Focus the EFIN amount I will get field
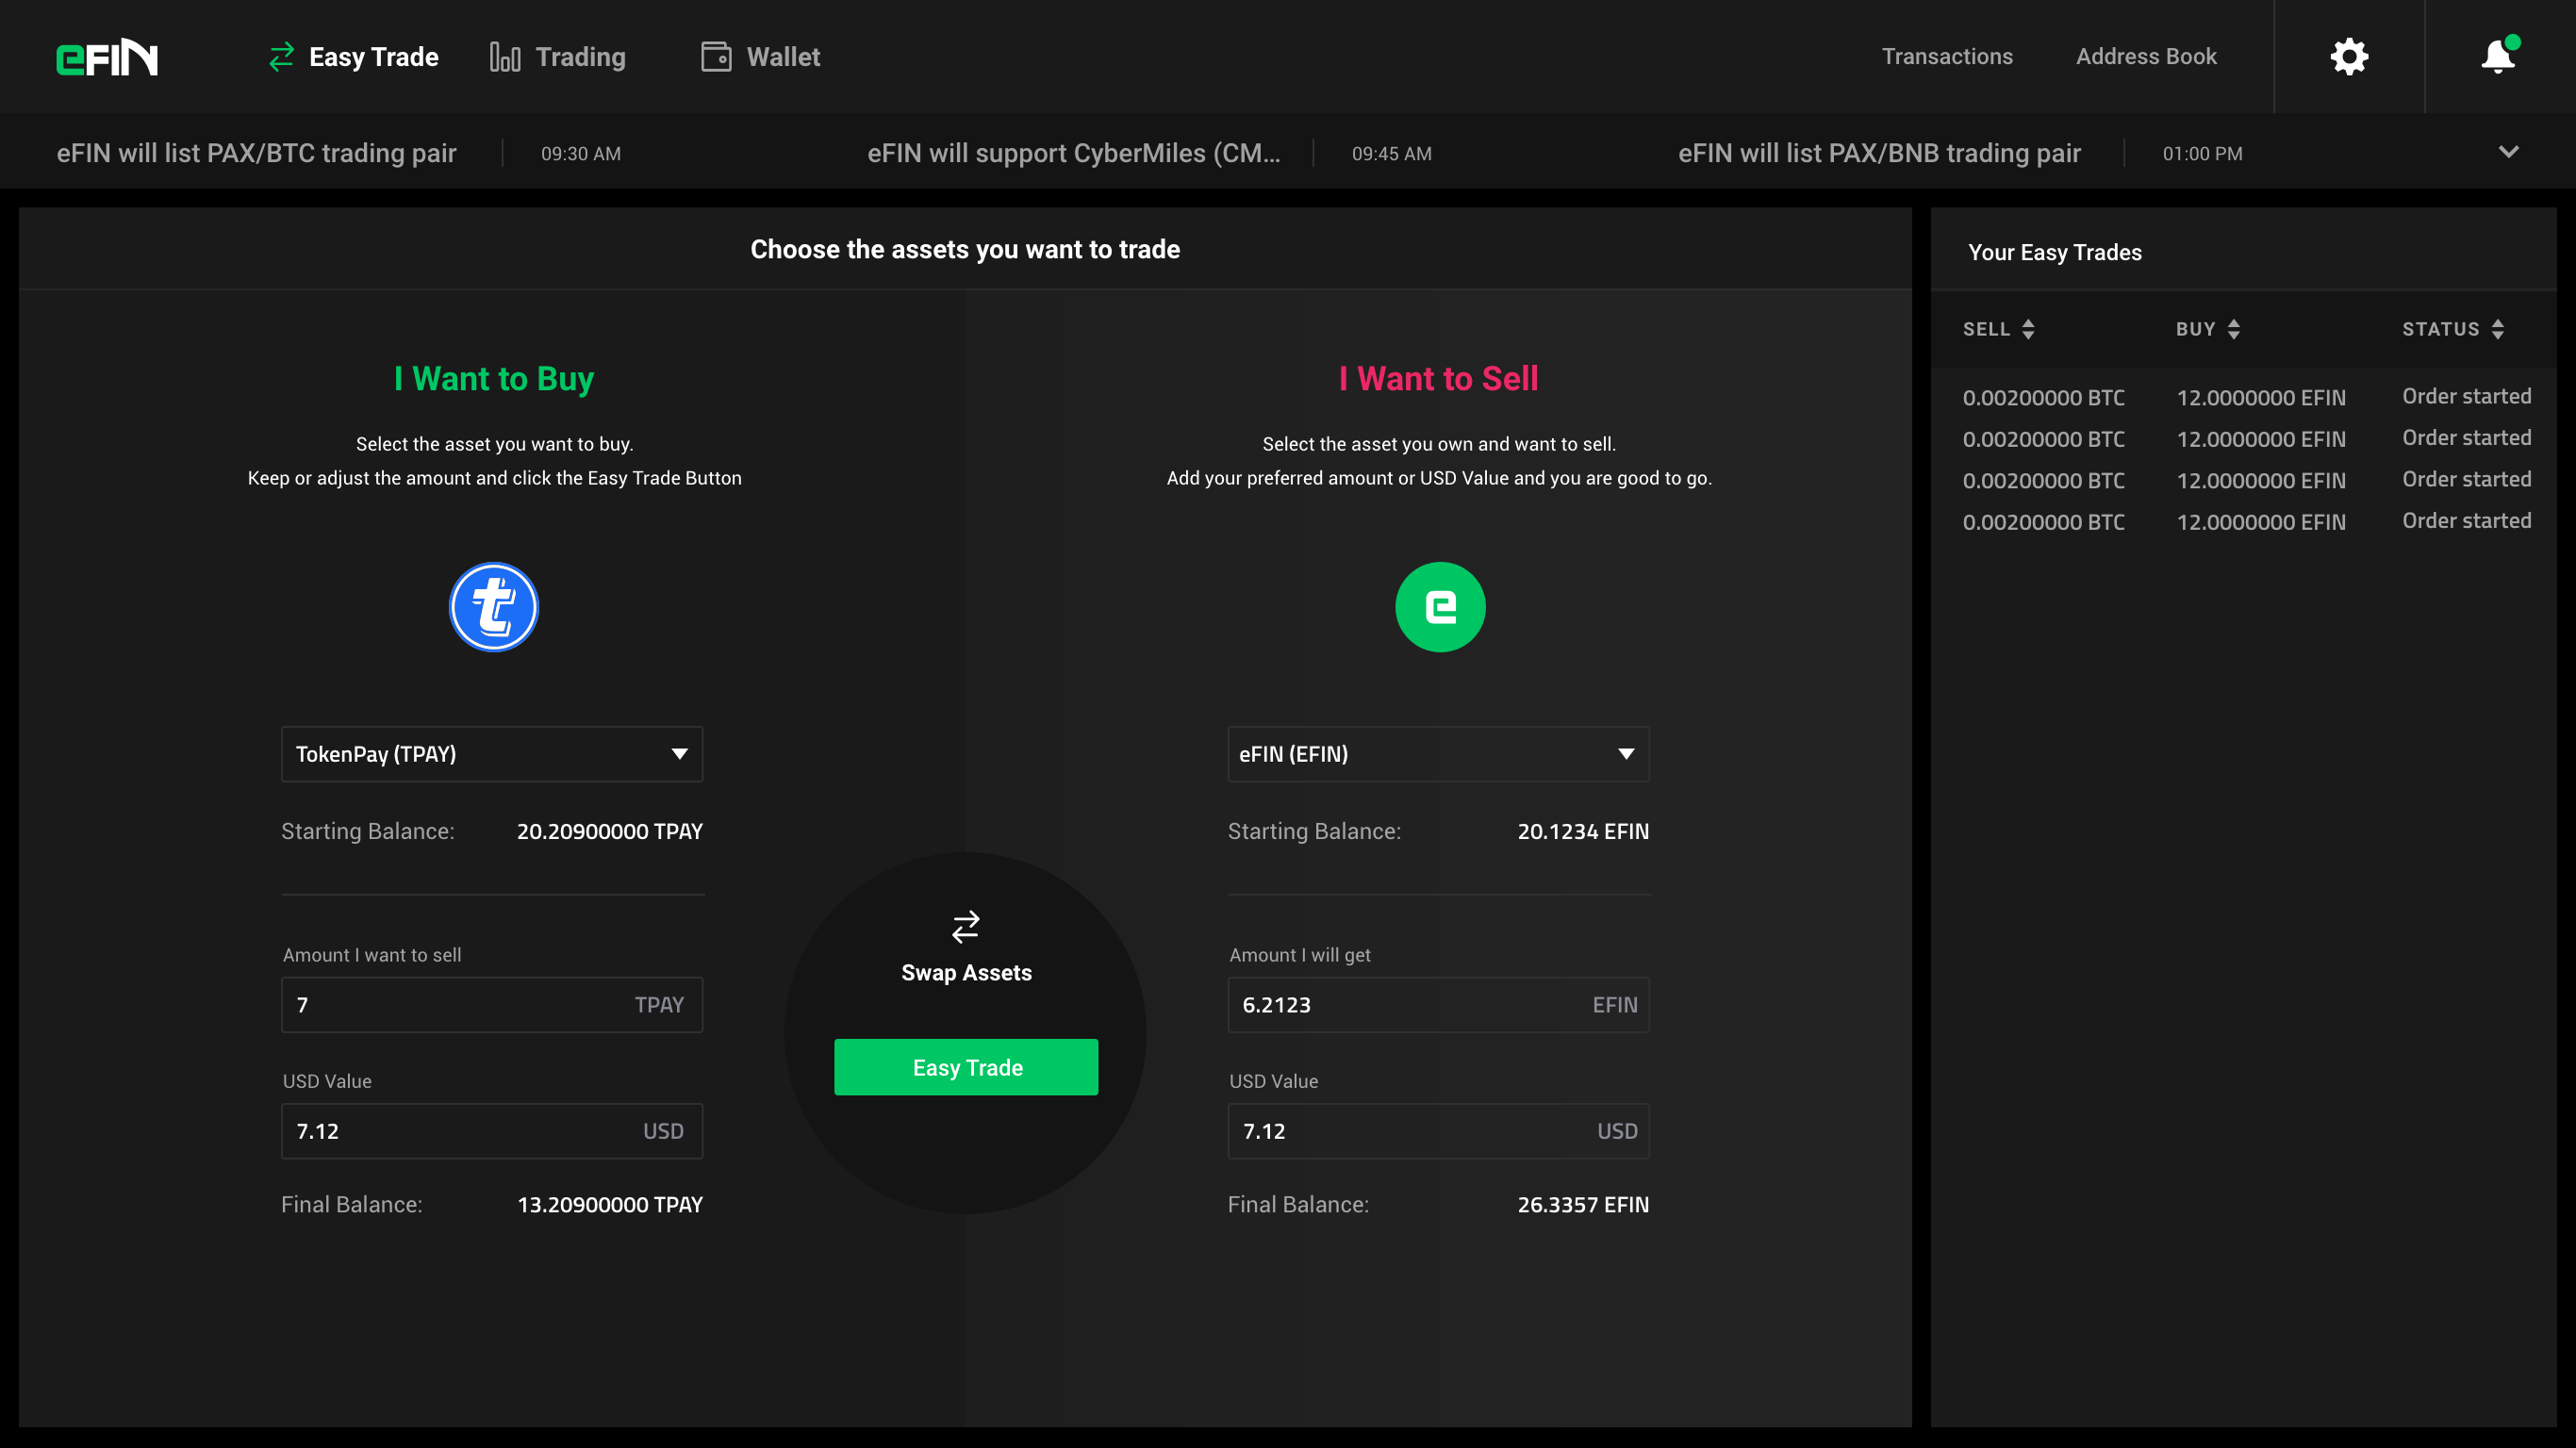2576x1448 pixels. (x=1438, y=1005)
